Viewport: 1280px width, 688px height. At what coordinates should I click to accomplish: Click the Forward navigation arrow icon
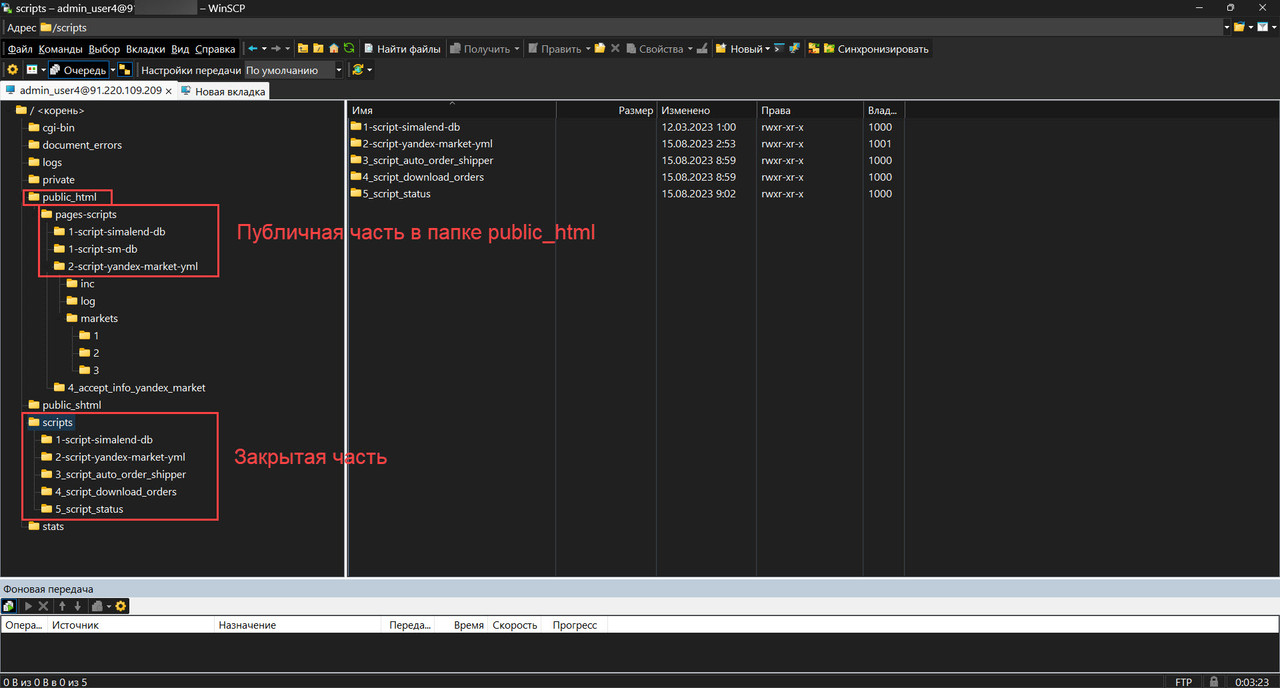[276, 48]
